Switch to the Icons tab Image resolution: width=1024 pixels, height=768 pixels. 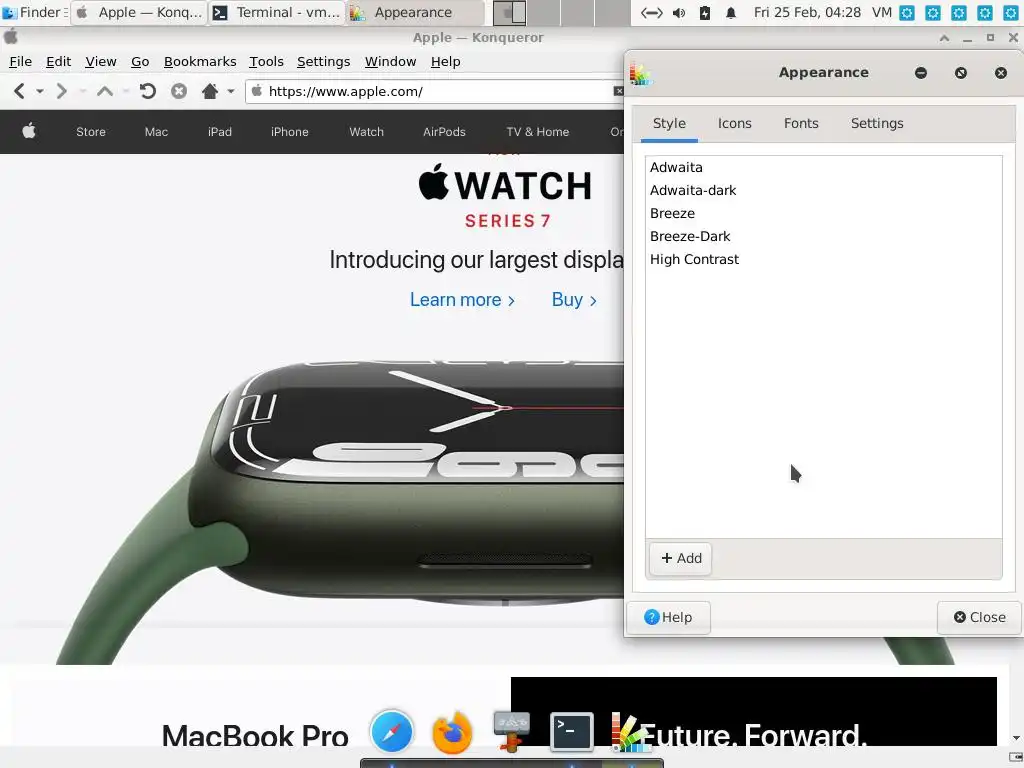734,123
